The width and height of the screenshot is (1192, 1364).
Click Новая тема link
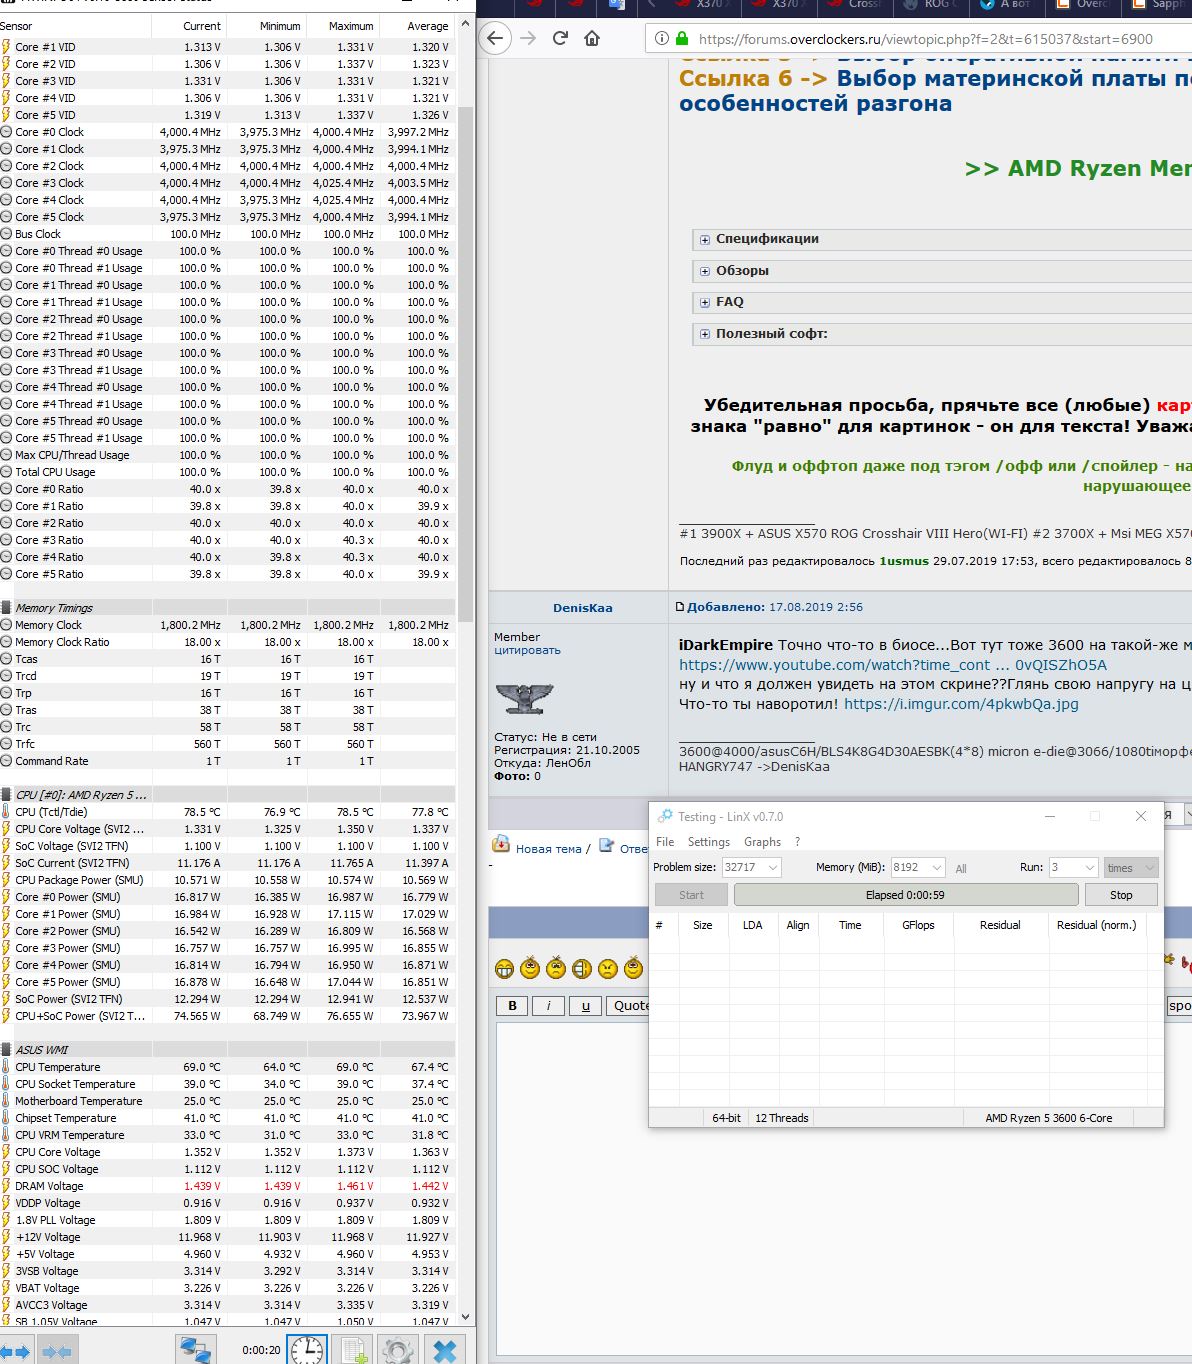click(548, 849)
